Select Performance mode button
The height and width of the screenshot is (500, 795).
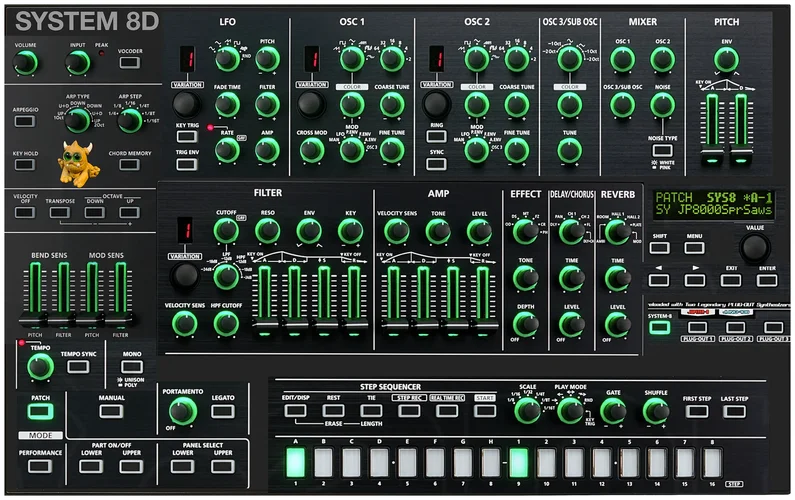point(40,466)
